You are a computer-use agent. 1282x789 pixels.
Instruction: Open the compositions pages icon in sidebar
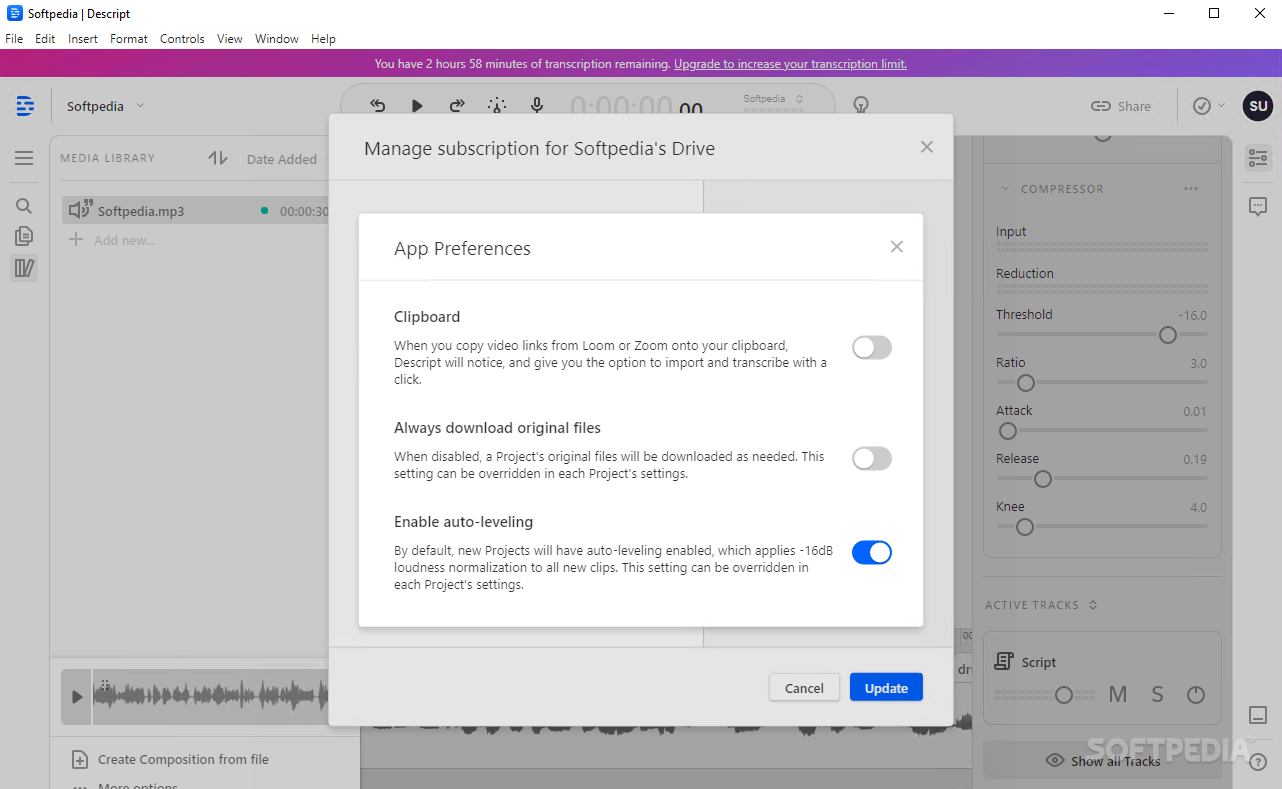click(x=24, y=236)
